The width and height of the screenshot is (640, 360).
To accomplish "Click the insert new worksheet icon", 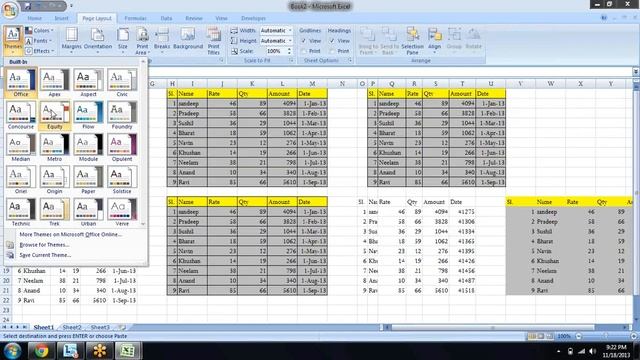I will pos(122,327).
